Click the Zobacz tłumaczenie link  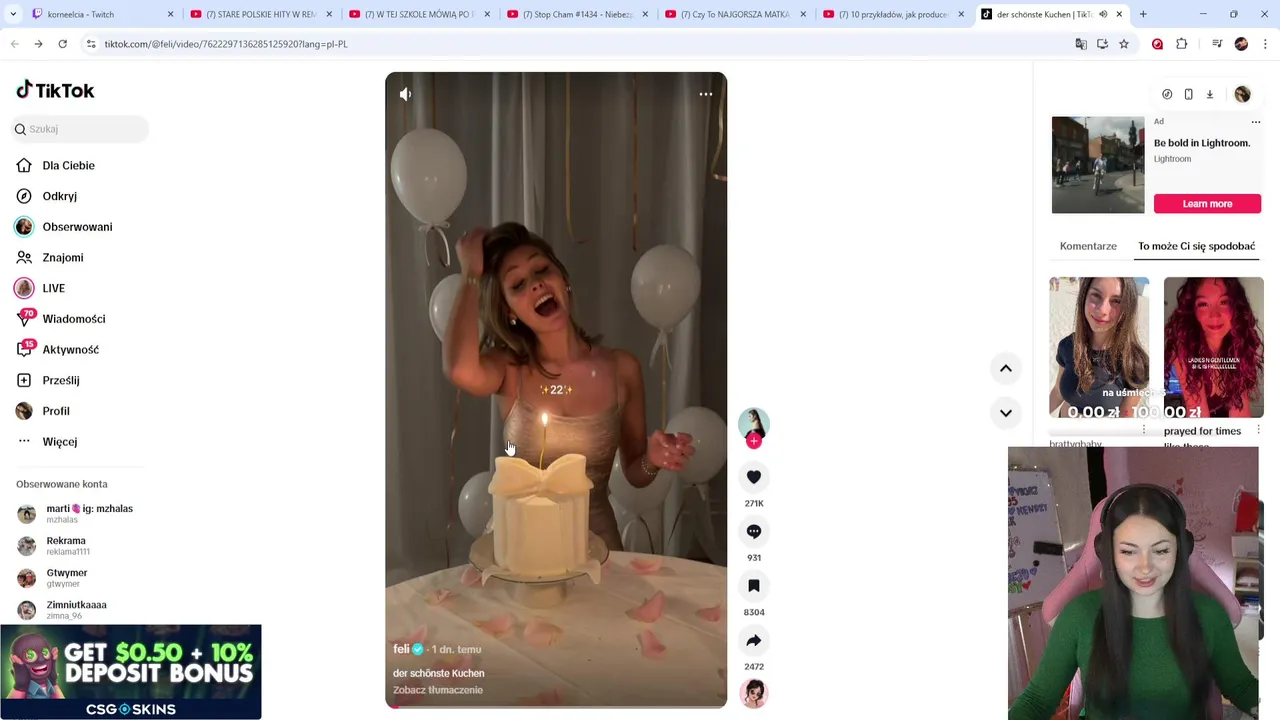coord(438,690)
